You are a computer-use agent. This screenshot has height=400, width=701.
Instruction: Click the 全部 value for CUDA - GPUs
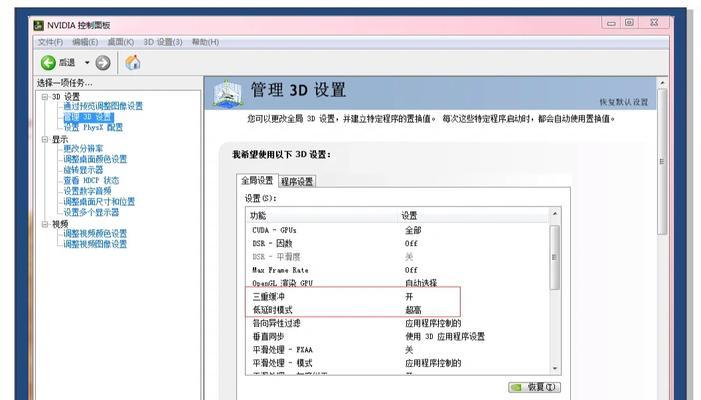pyautogui.click(x=413, y=230)
